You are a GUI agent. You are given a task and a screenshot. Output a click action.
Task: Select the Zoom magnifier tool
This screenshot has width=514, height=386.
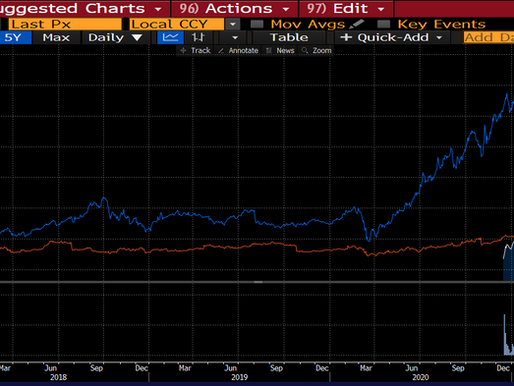[317, 50]
